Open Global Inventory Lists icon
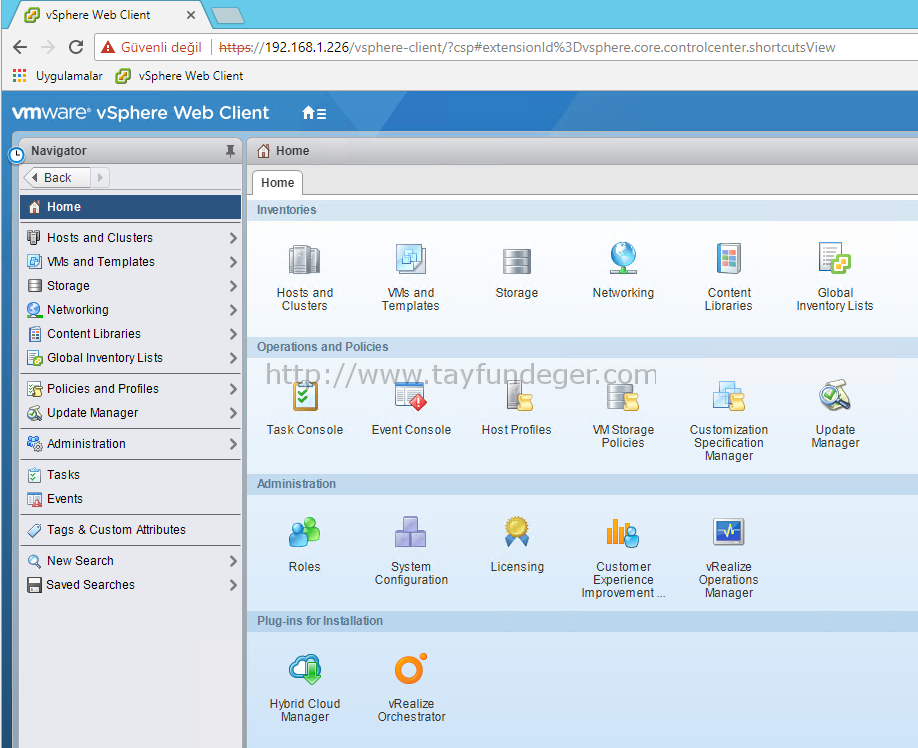The image size is (918, 748). coord(834,258)
